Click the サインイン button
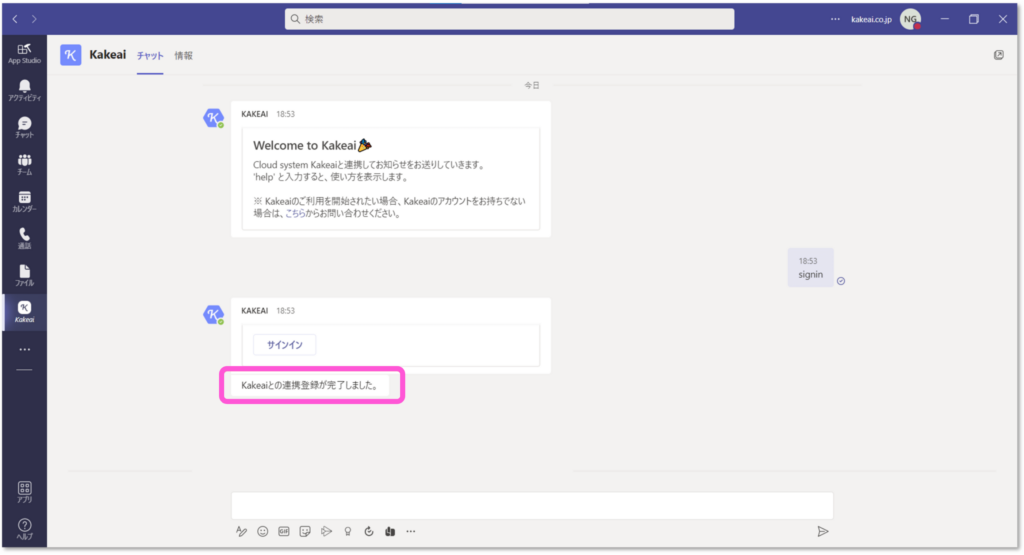 click(285, 345)
